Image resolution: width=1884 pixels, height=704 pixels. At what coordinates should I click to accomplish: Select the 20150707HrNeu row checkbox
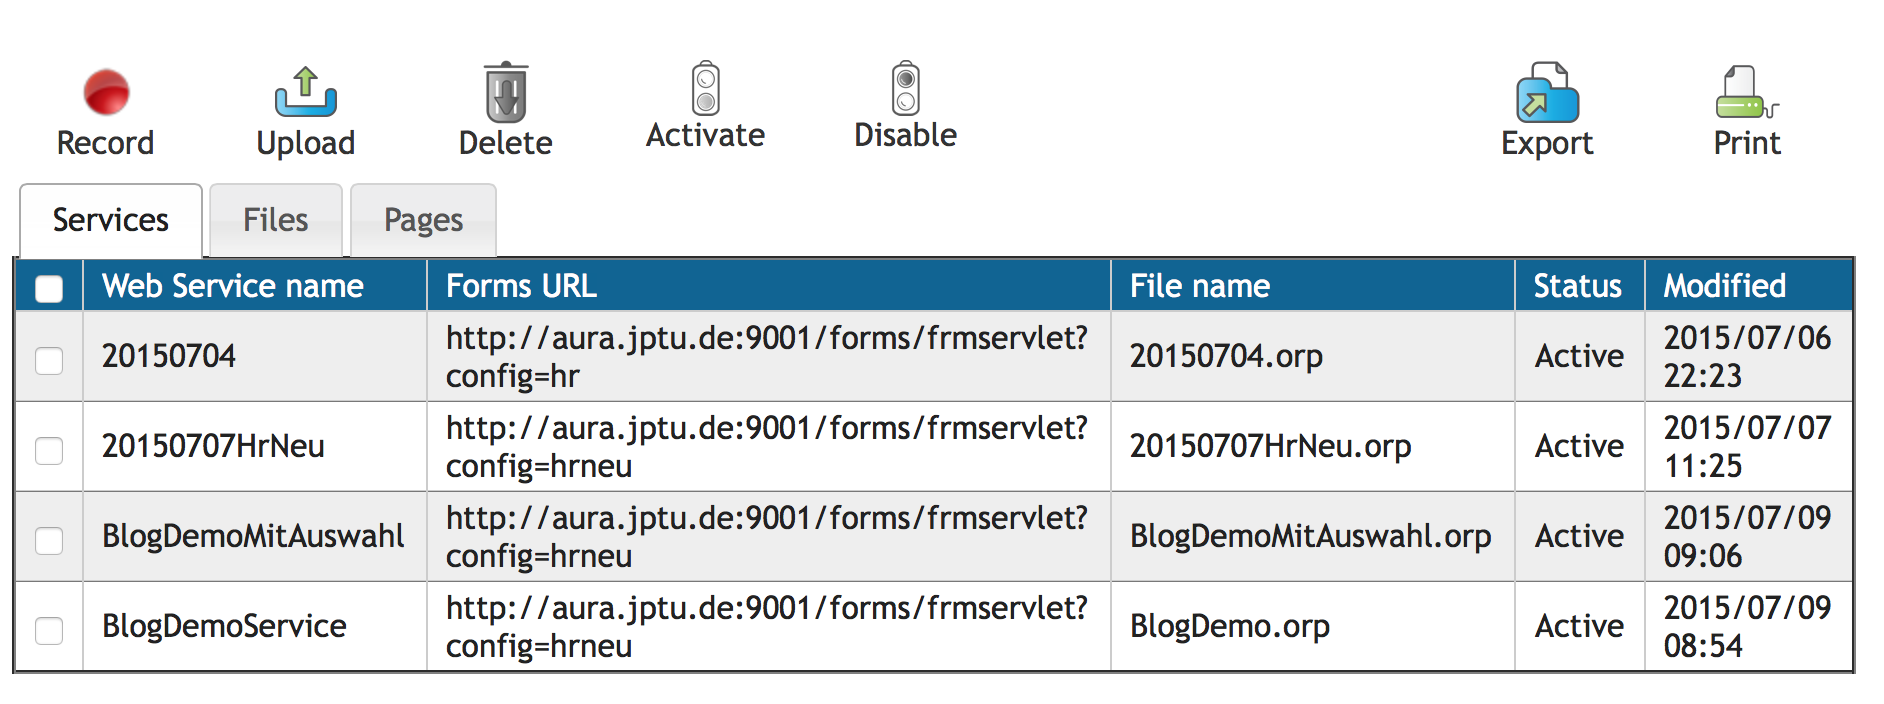(x=49, y=450)
